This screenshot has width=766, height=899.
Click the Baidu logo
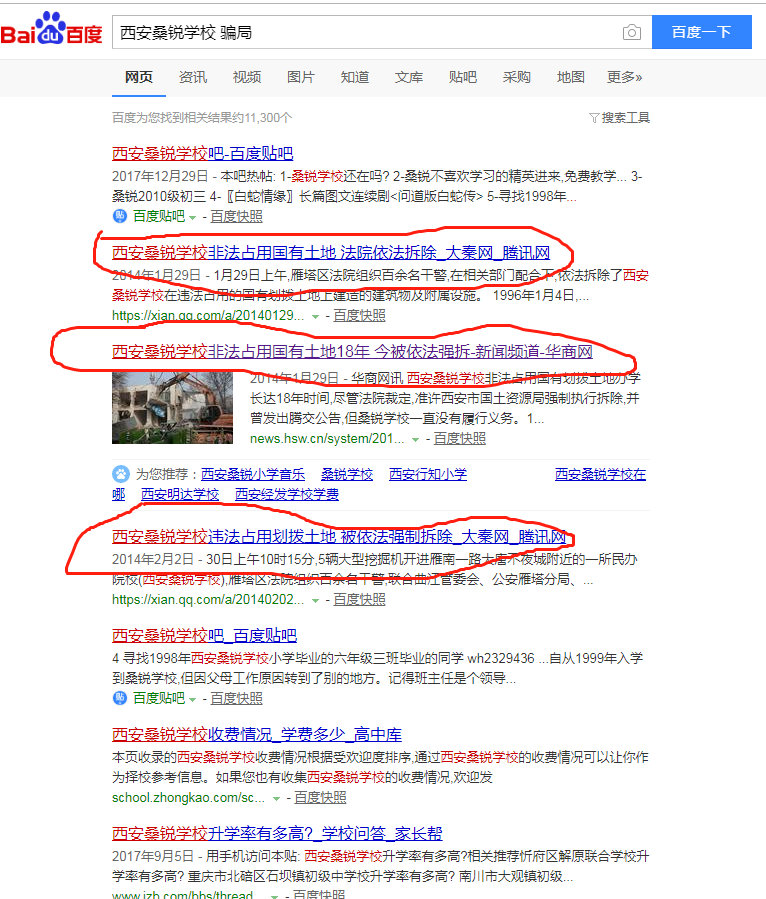coord(52,32)
